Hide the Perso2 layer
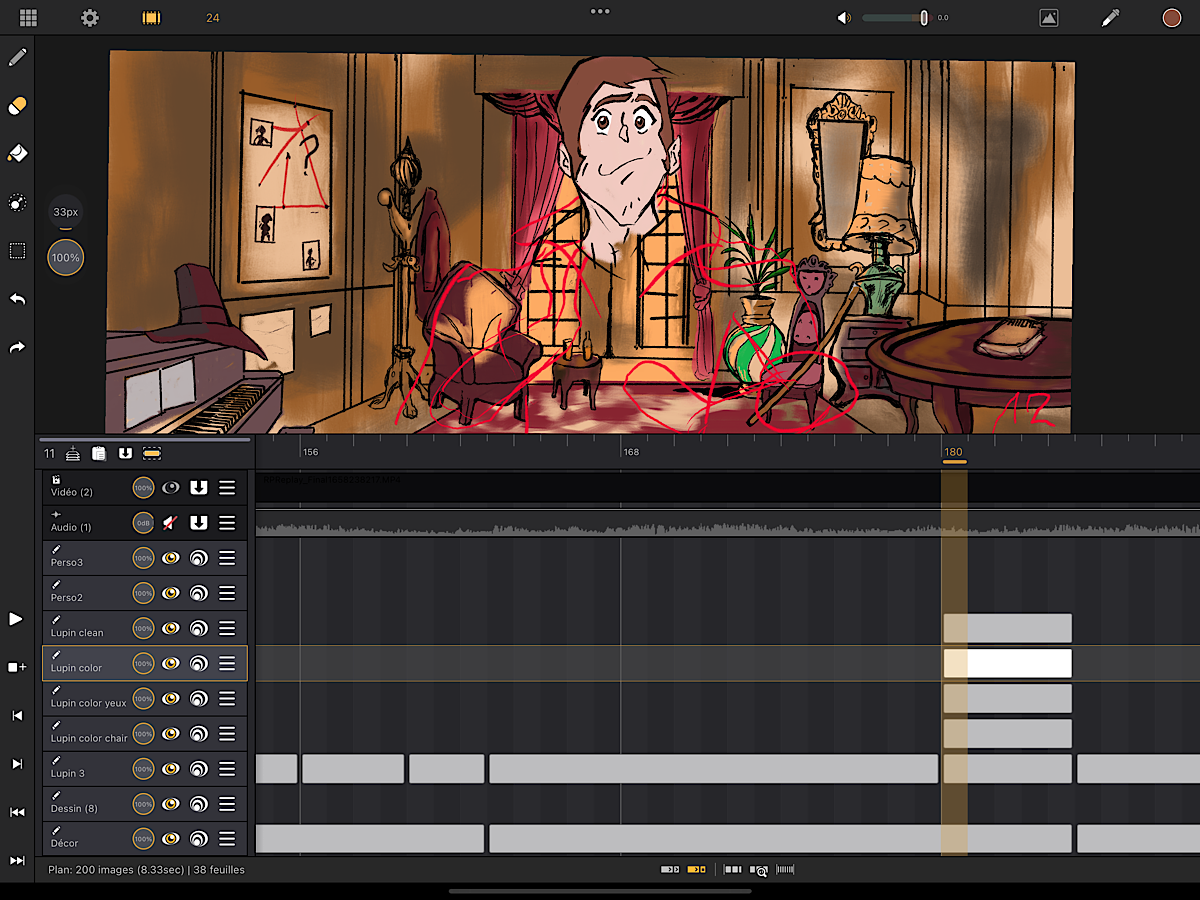The height and width of the screenshot is (900, 1200). (x=171, y=593)
